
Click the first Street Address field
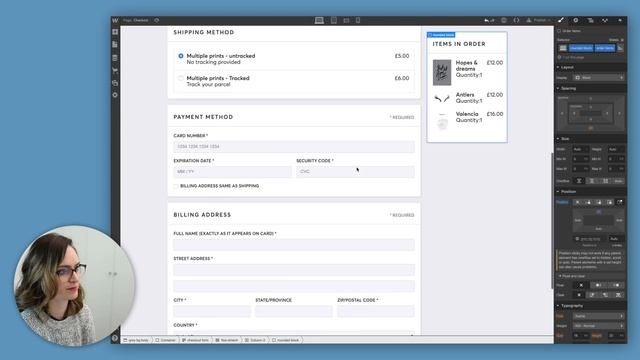[294, 270]
